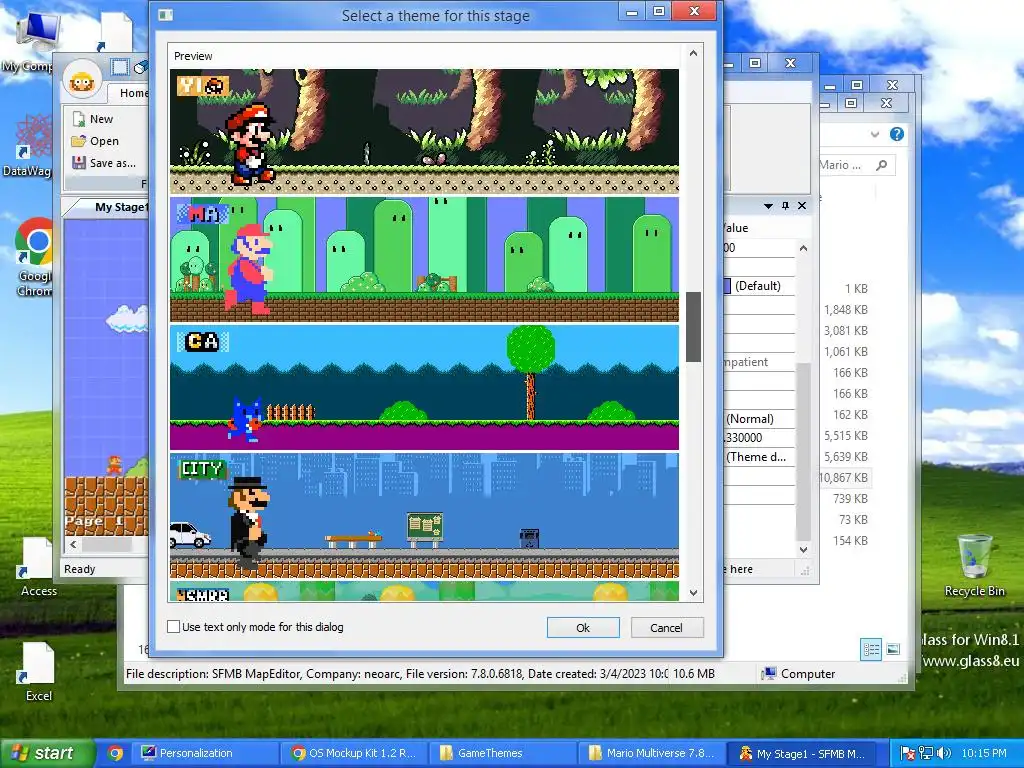Select the forest theme preview with Mario

[424, 131]
